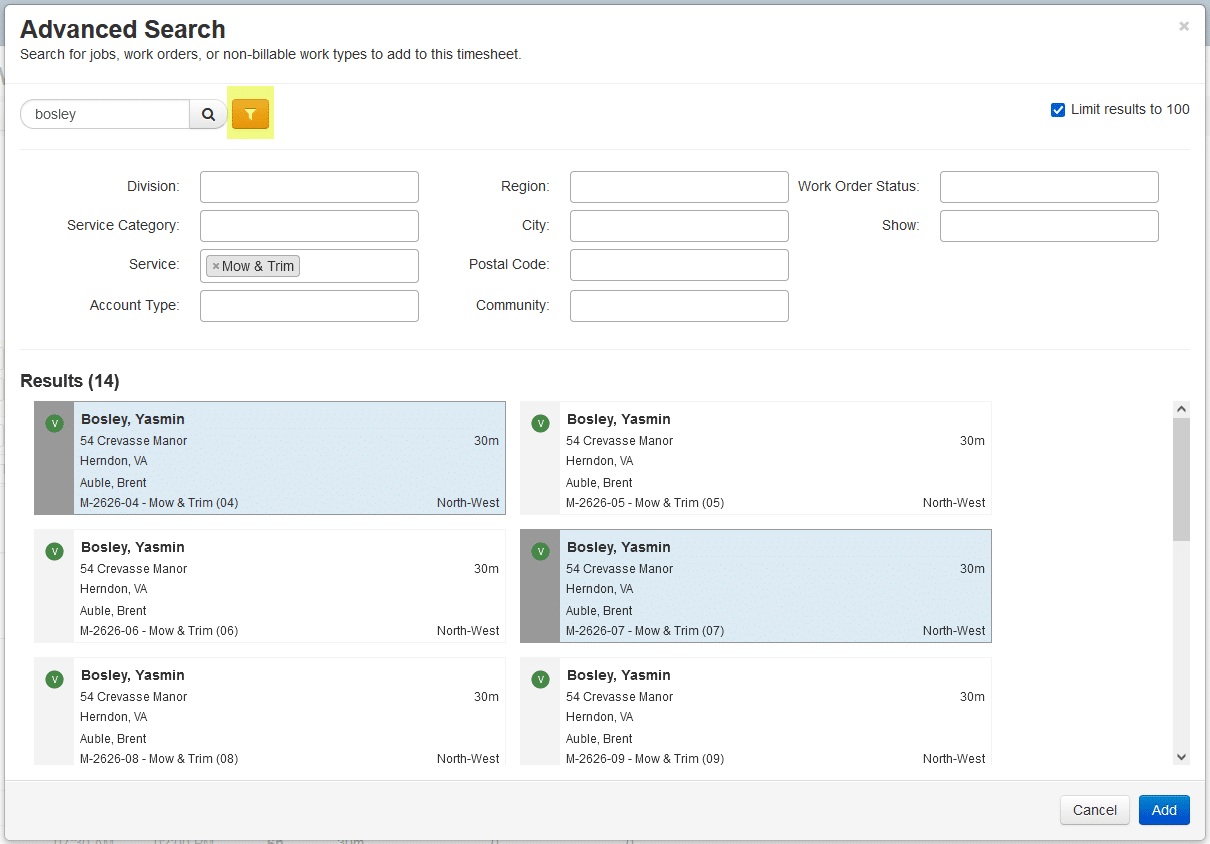Viewport: 1210px width, 844px height.
Task: Click the search magnifier button
Action: (208, 114)
